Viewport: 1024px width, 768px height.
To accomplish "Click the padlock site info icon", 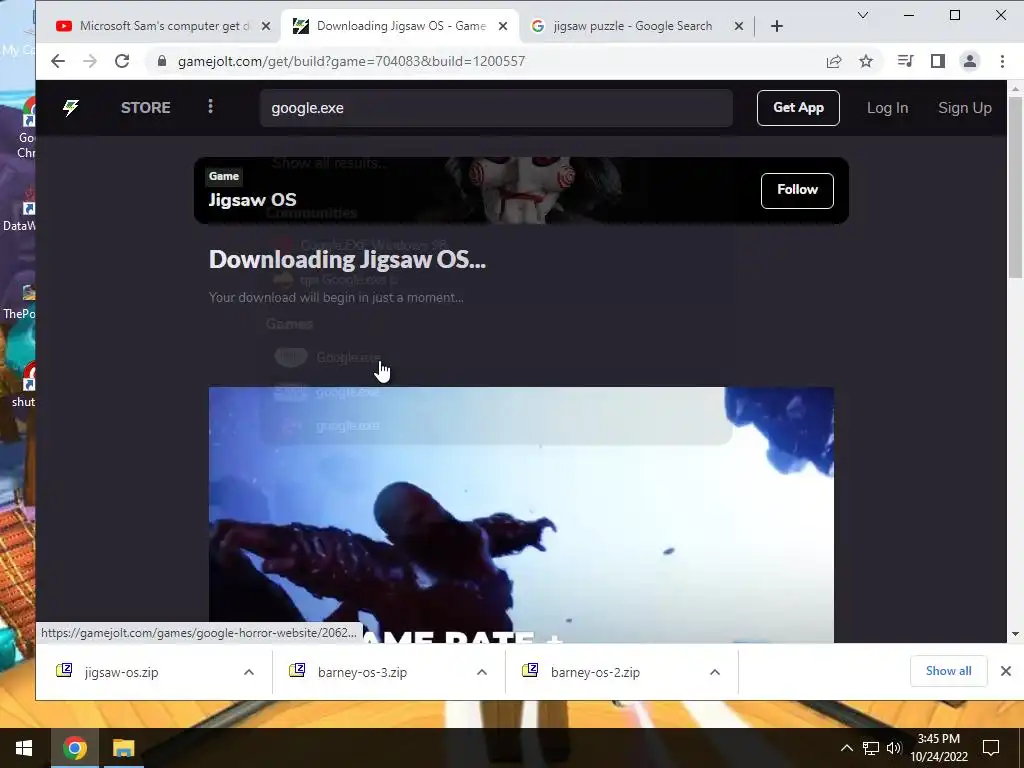I will [x=162, y=61].
